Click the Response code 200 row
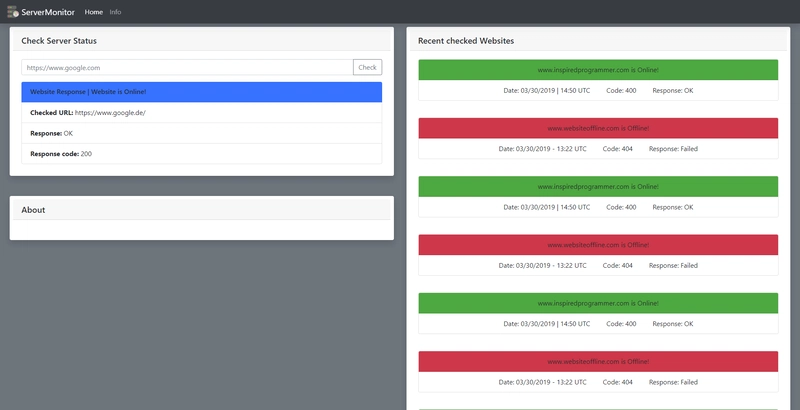This screenshot has height=410, width=800. 201,154
